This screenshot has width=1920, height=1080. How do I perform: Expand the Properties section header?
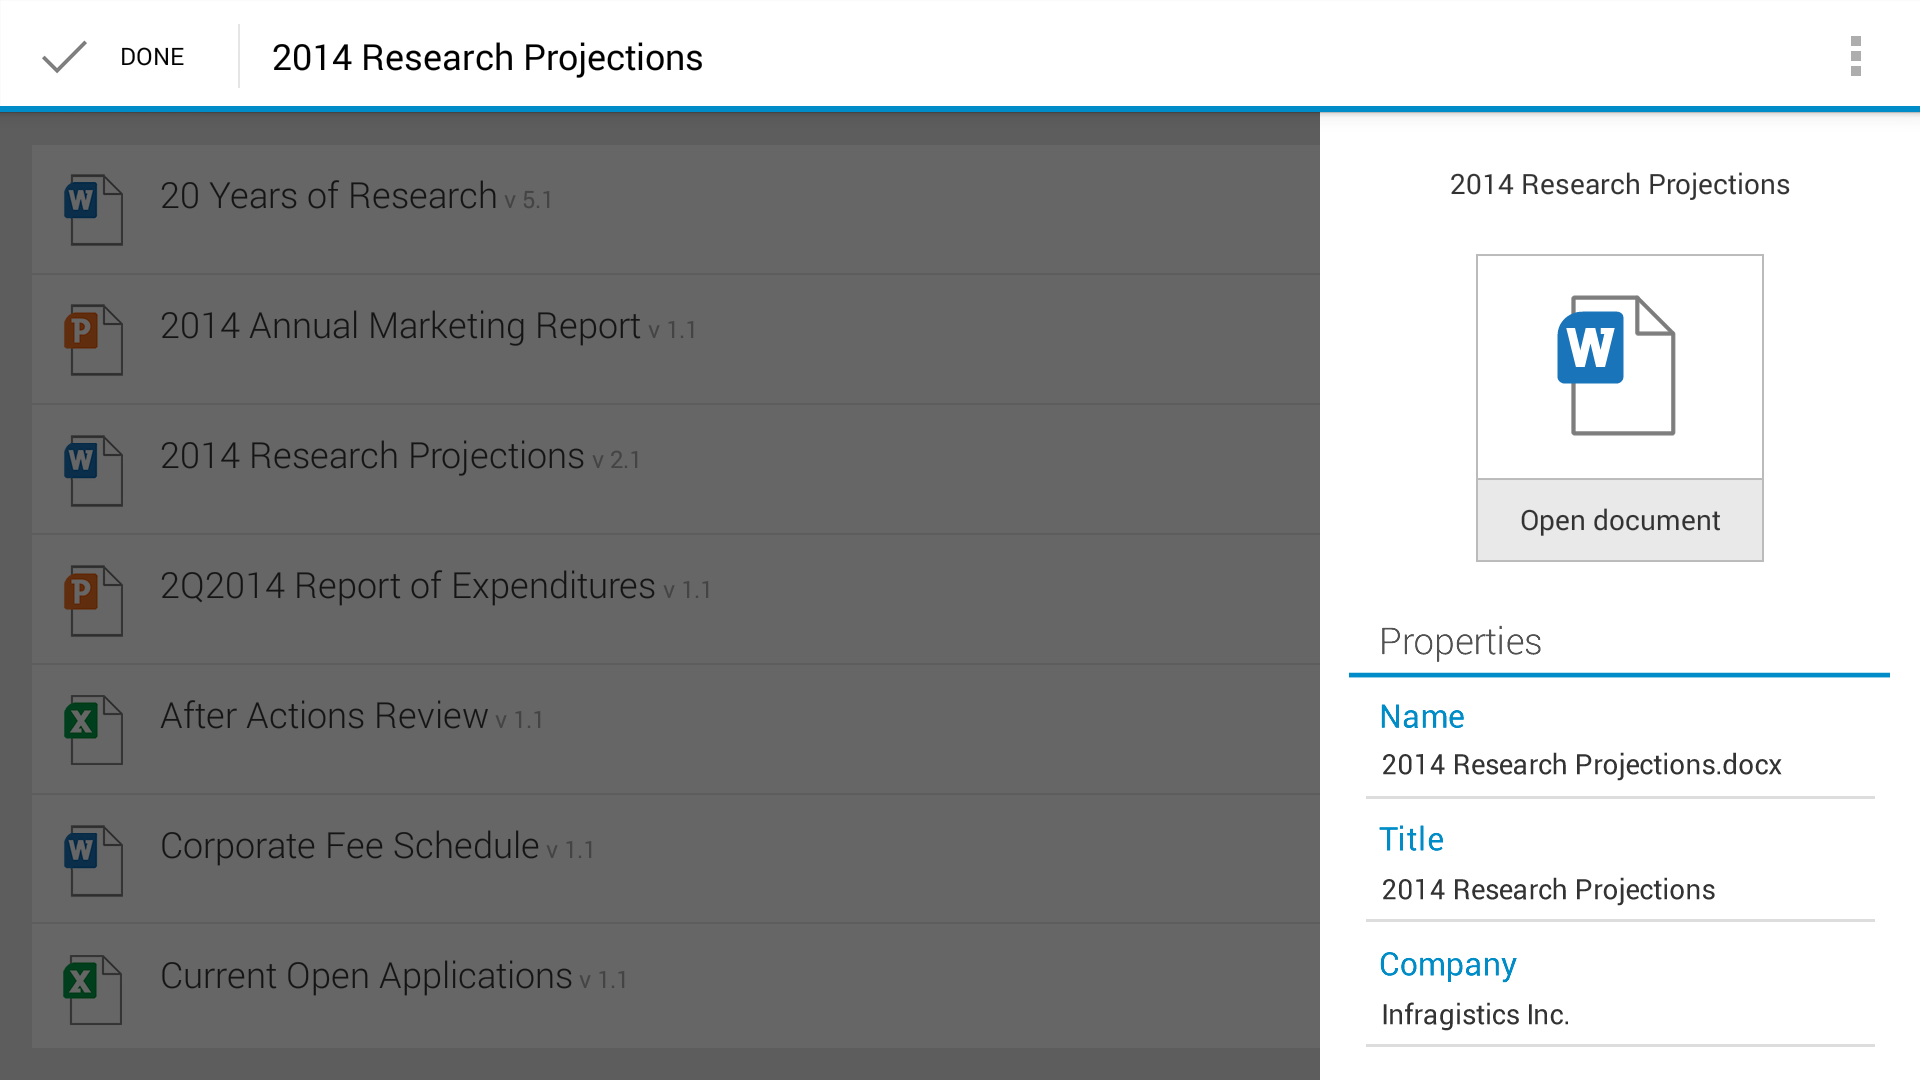click(x=1460, y=641)
